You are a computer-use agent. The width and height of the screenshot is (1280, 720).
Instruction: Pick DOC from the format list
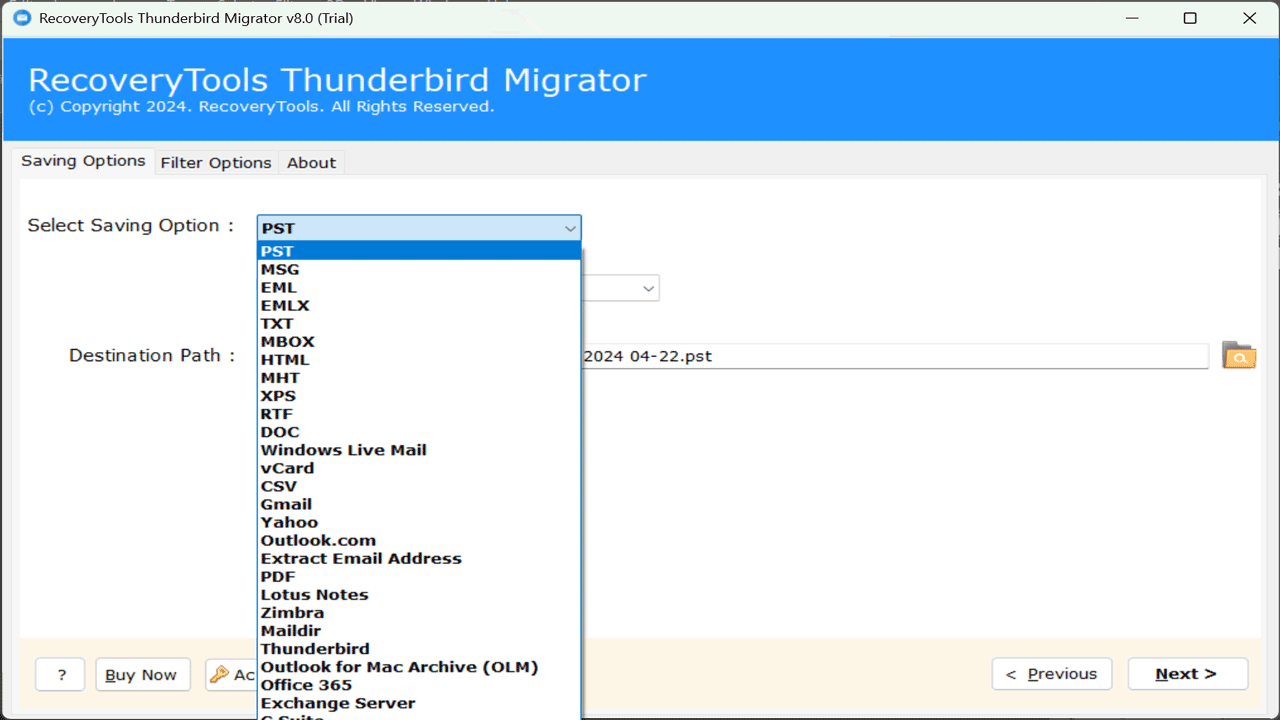tap(419, 431)
